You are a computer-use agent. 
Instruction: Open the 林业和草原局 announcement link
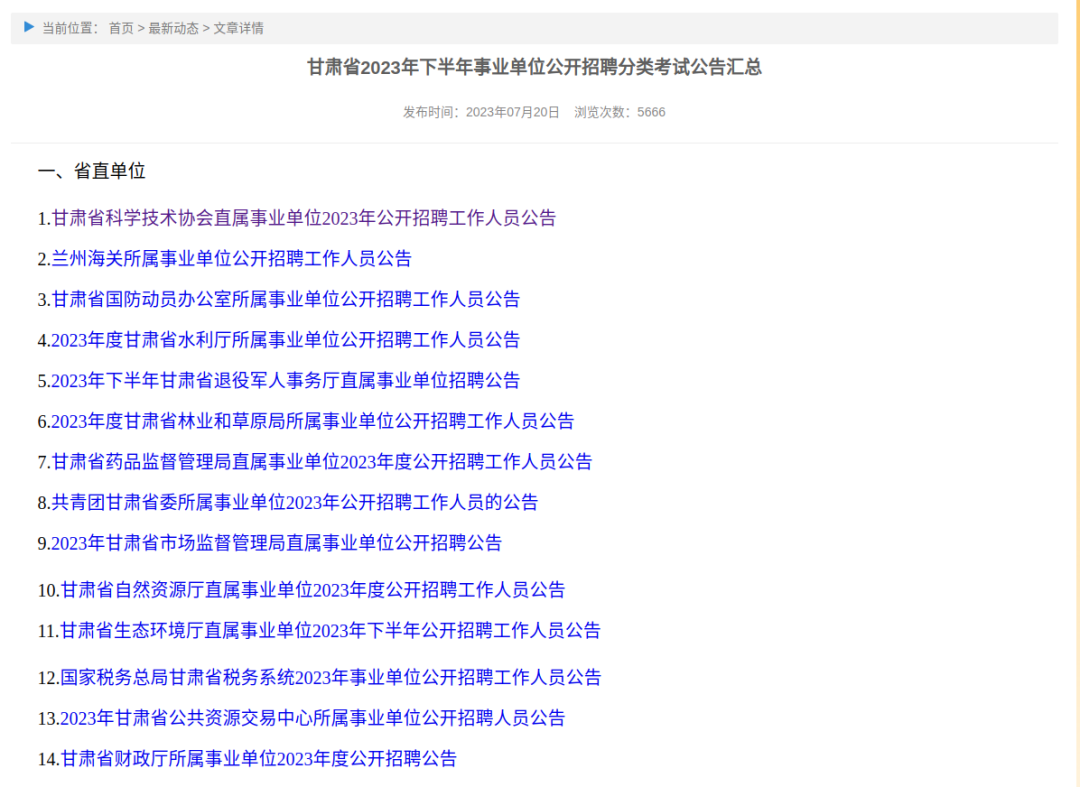pos(310,421)
